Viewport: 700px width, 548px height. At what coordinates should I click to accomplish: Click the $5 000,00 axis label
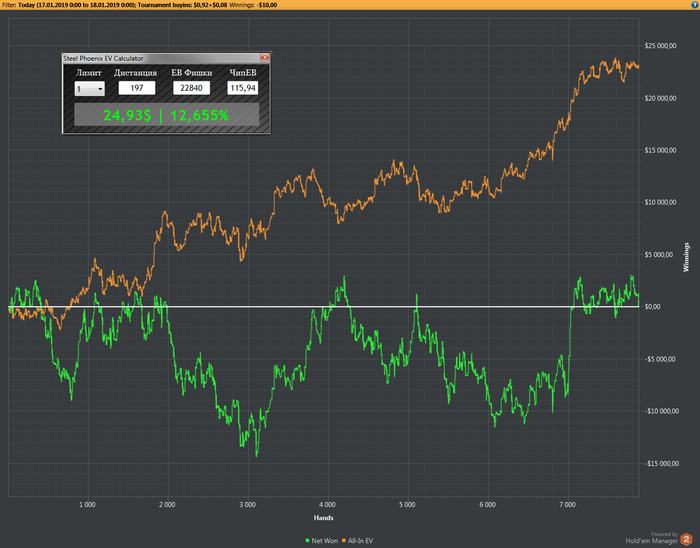coord(658,255)
